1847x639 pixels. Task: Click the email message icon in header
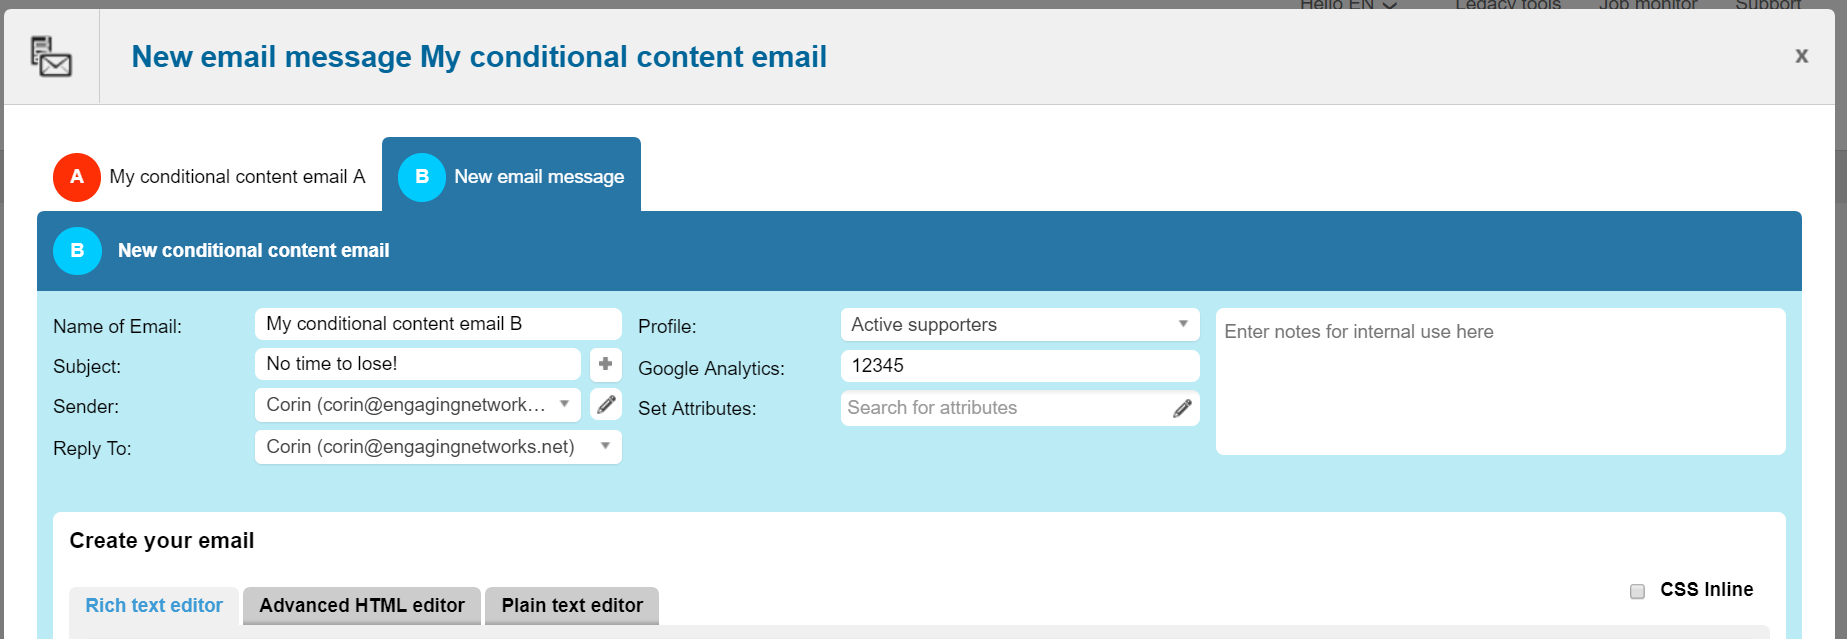51,57
